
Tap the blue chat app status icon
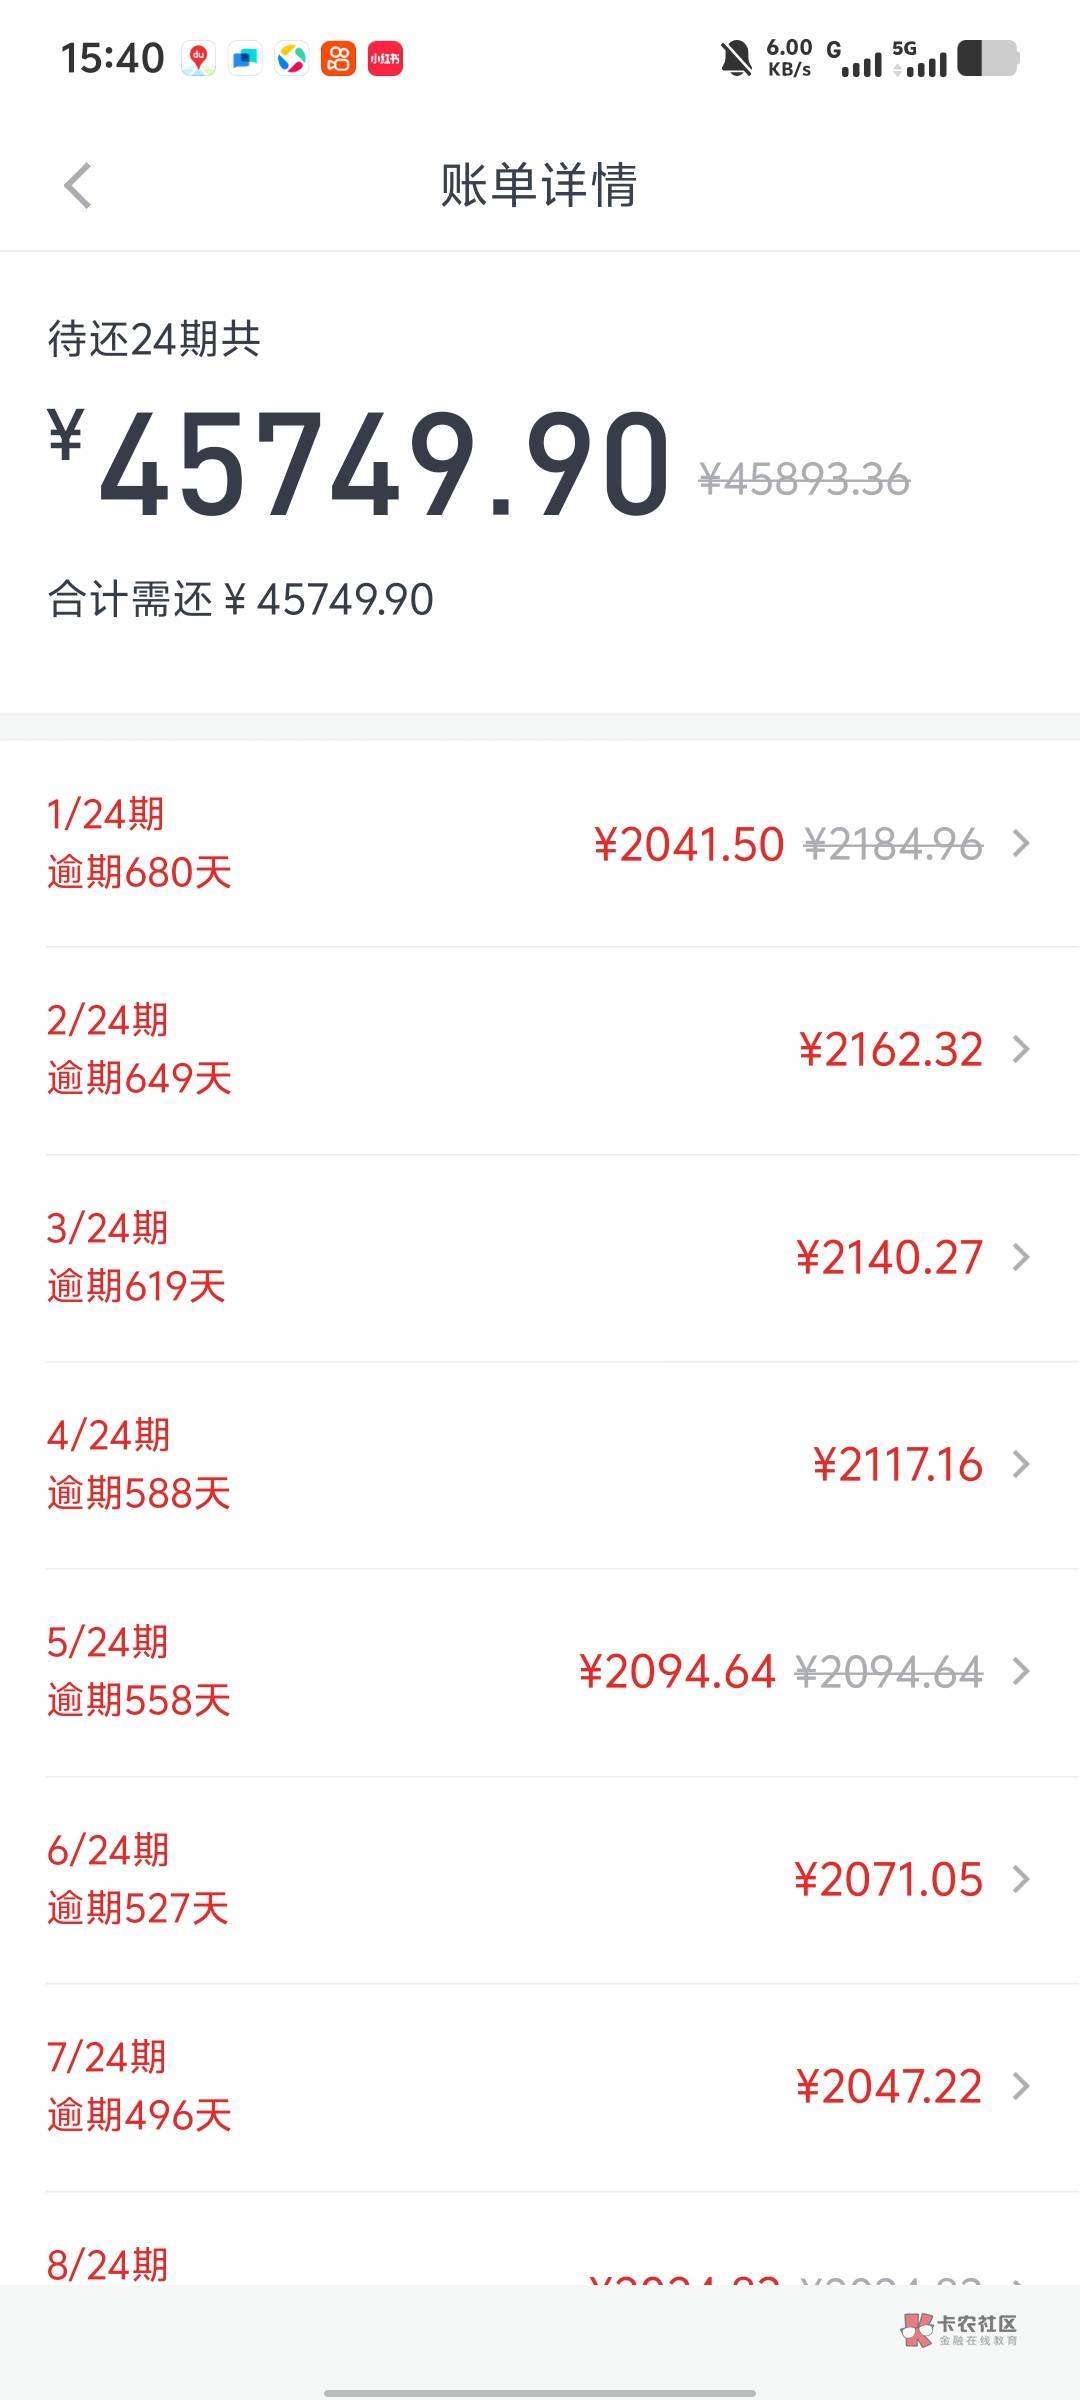(x=245, y=59)
